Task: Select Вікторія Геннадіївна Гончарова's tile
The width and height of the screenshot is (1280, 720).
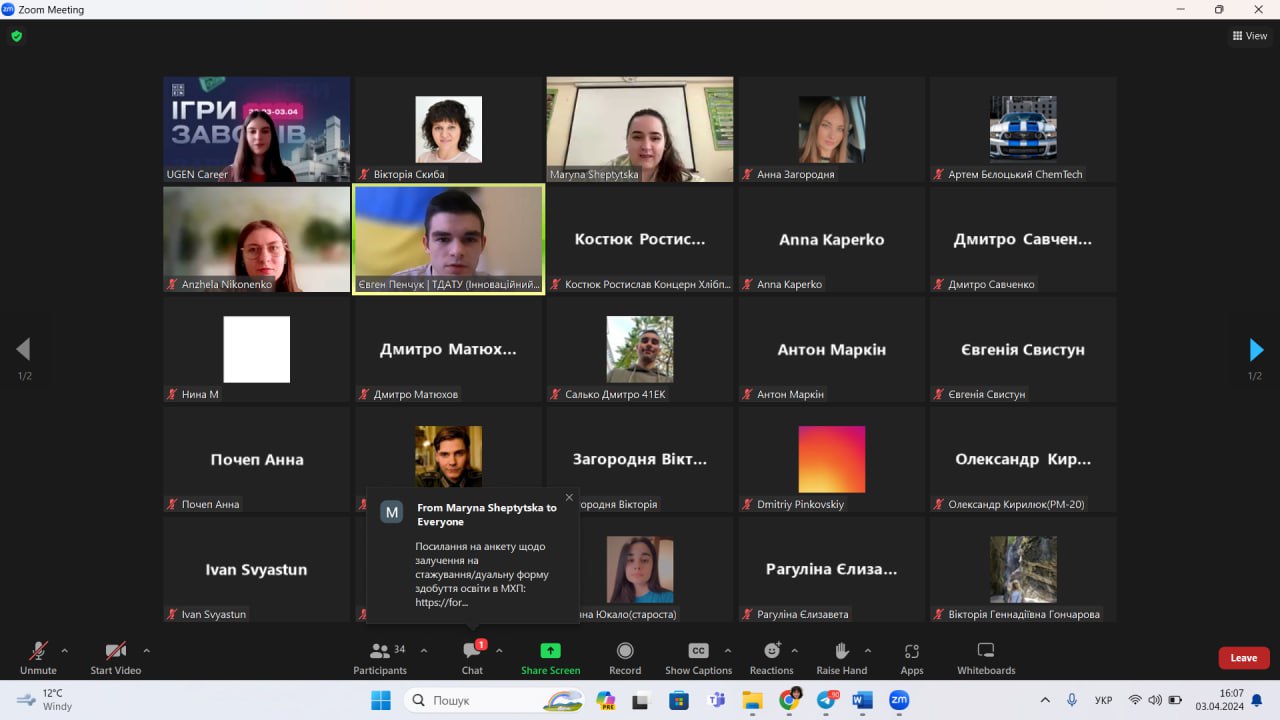Action: (x=1023, y=569)
